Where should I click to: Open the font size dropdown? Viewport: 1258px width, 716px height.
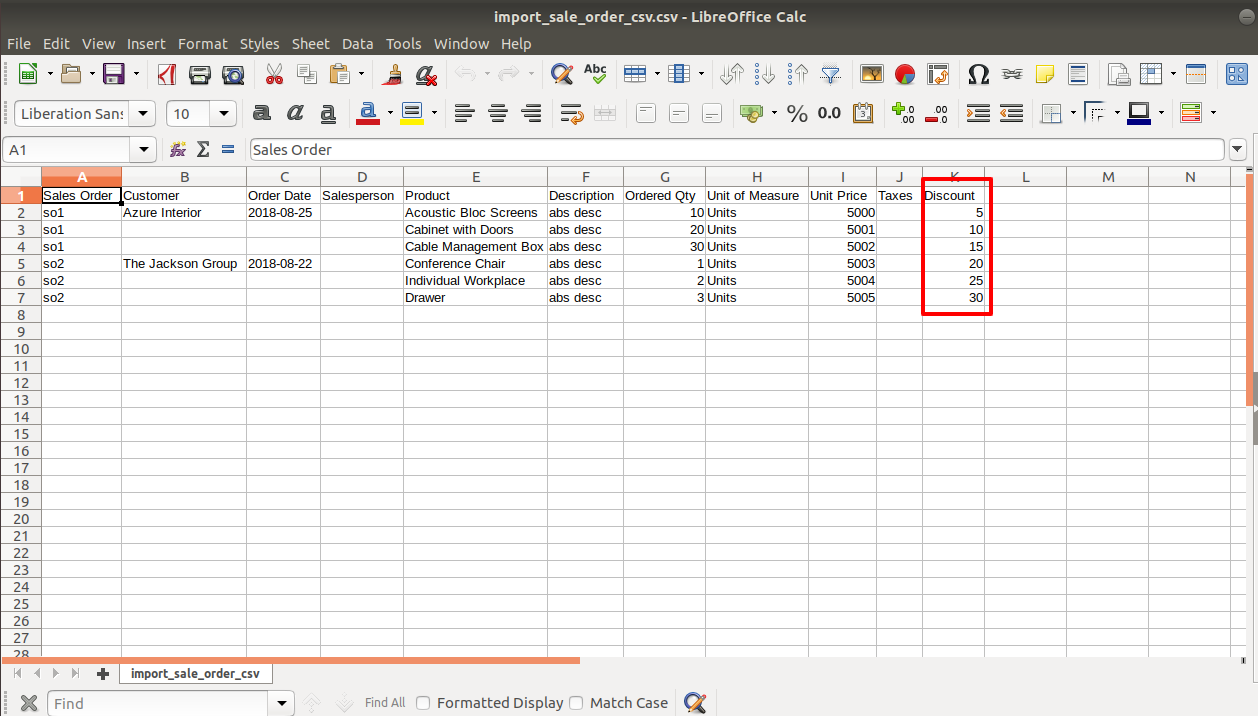pyautogui.click(x=225, y=113)
